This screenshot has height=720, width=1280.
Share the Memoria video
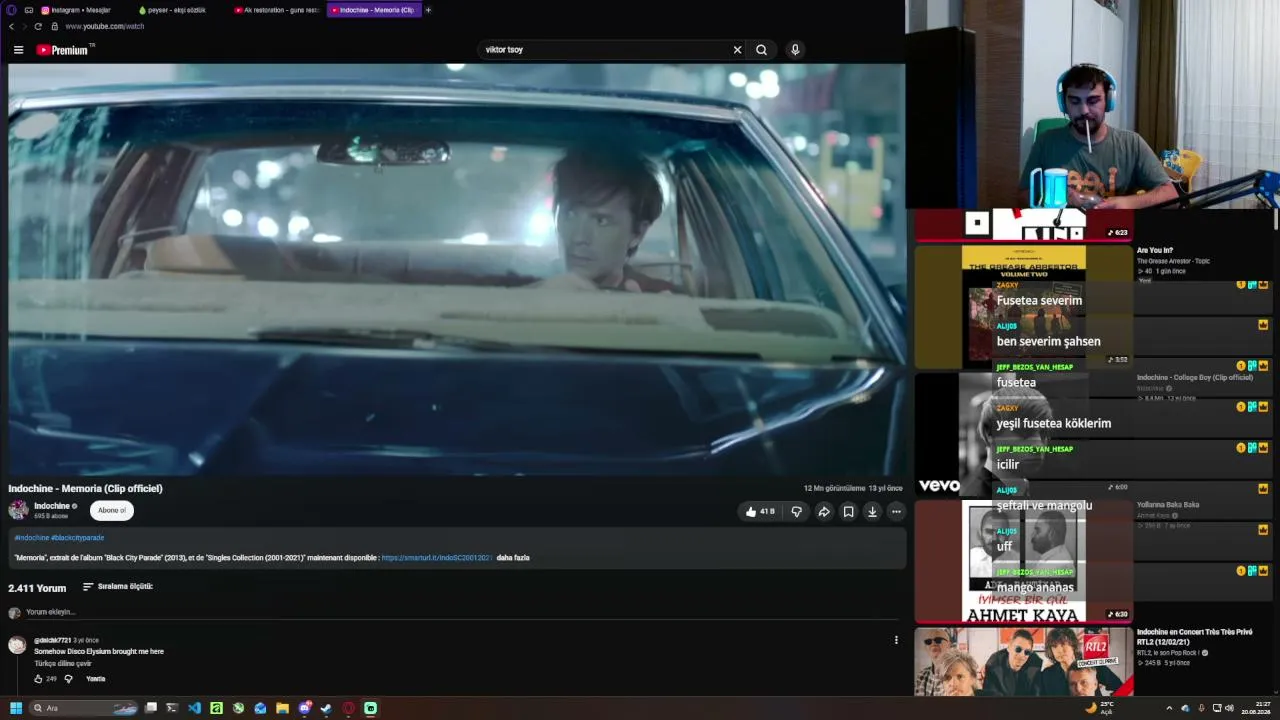[x=824, y=512]
